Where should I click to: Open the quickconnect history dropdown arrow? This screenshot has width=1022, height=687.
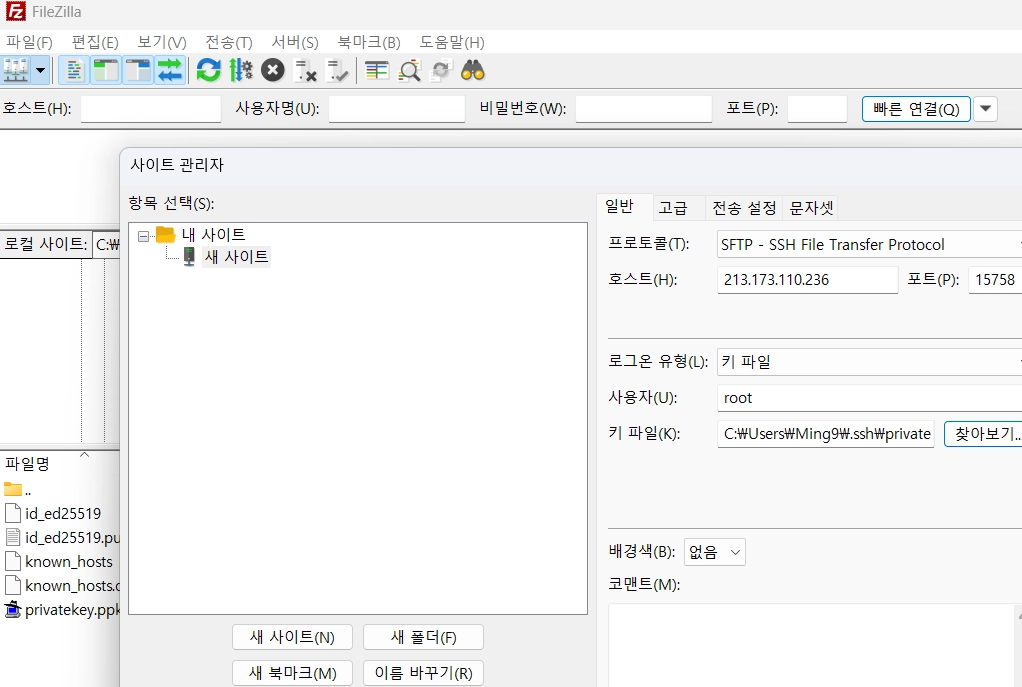click(x=986, y=109)
